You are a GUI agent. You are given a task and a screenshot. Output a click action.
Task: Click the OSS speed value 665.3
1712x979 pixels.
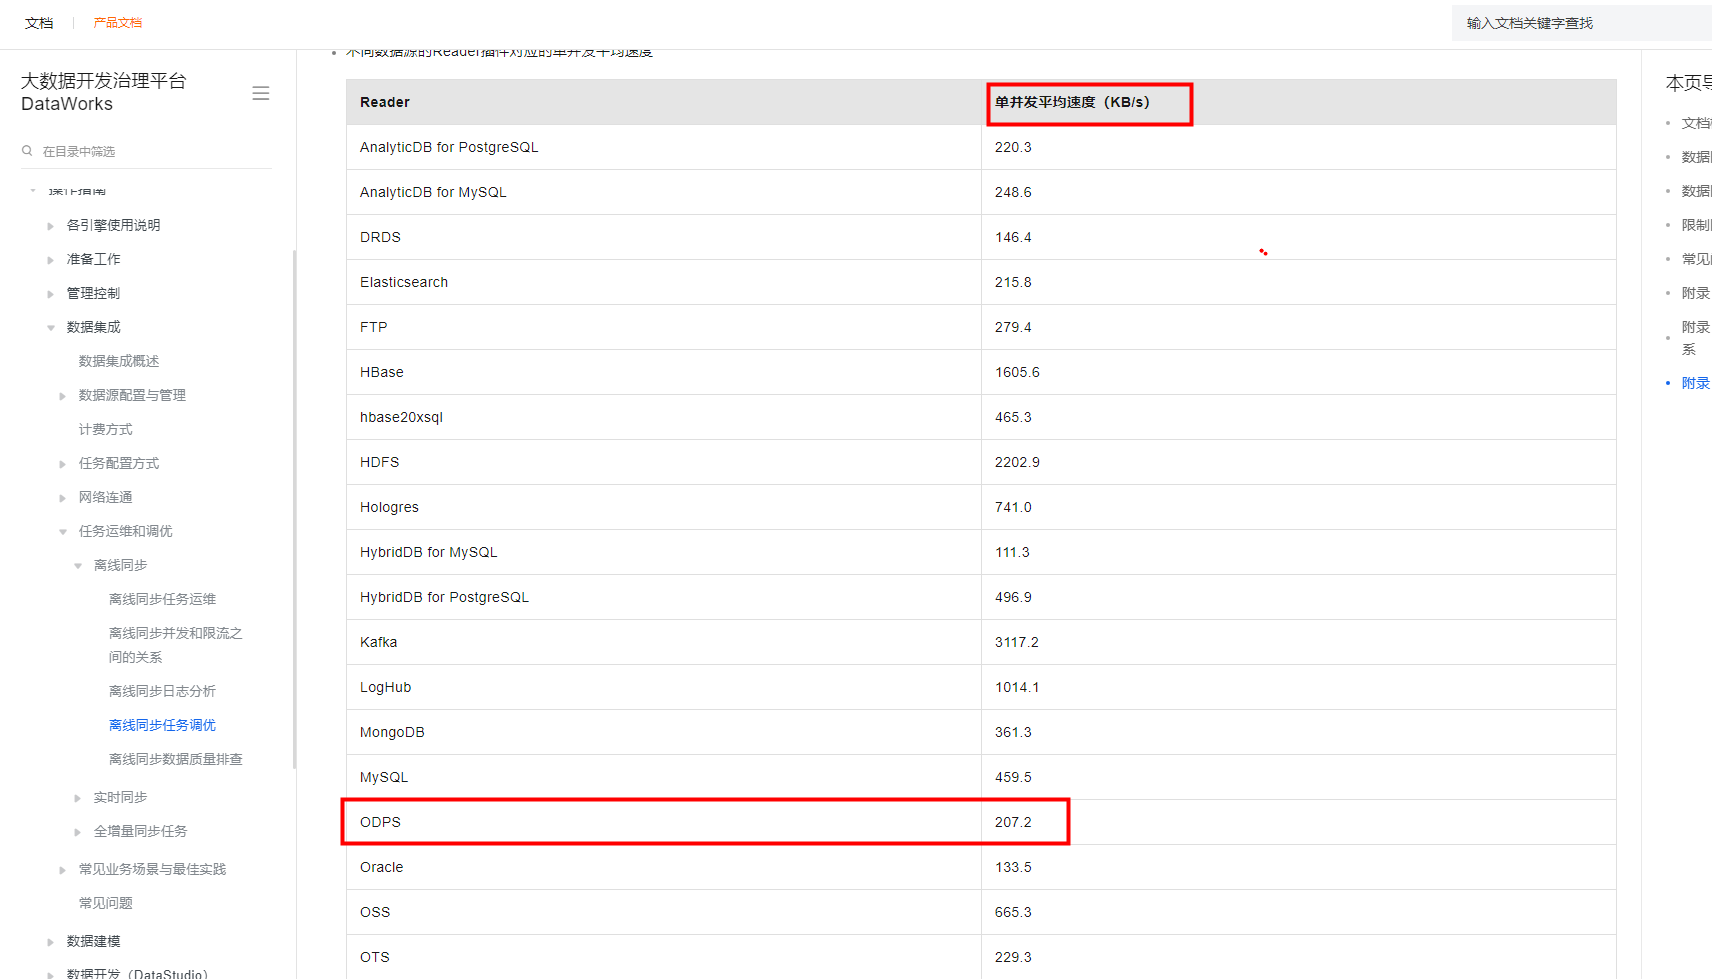(x=1013, y=912)
